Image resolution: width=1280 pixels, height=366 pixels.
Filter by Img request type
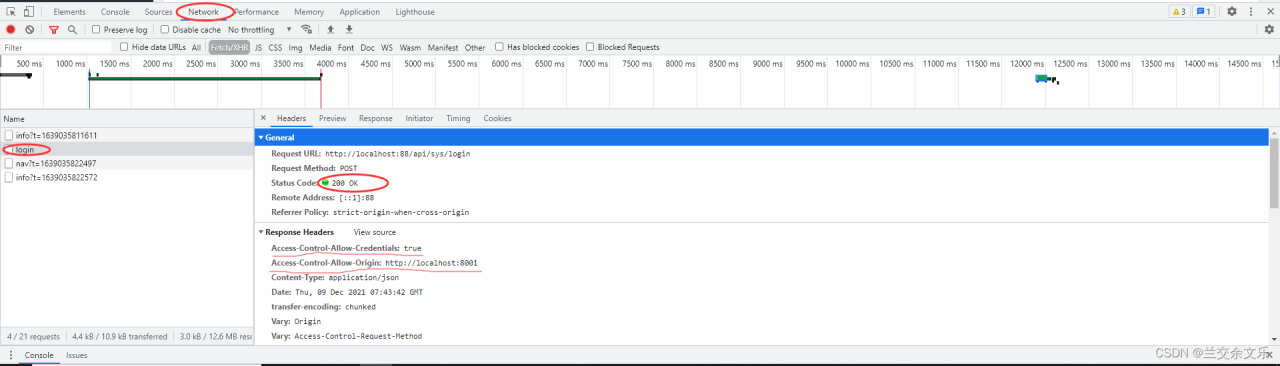pos(295,47)
